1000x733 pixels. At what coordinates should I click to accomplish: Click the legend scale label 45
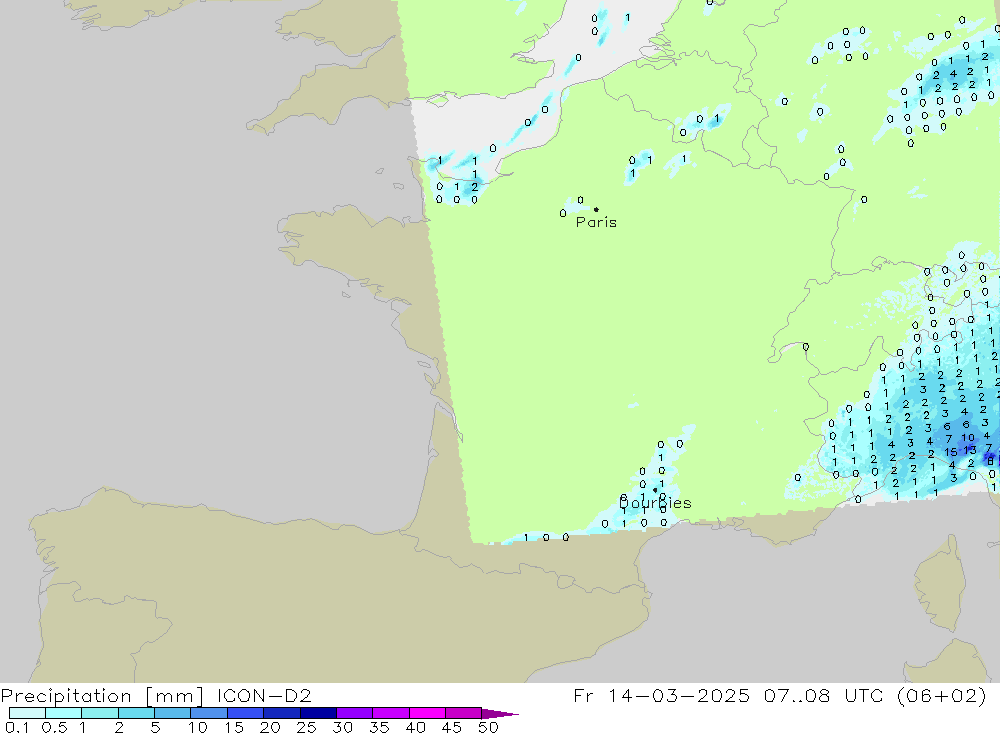(452, 727)
